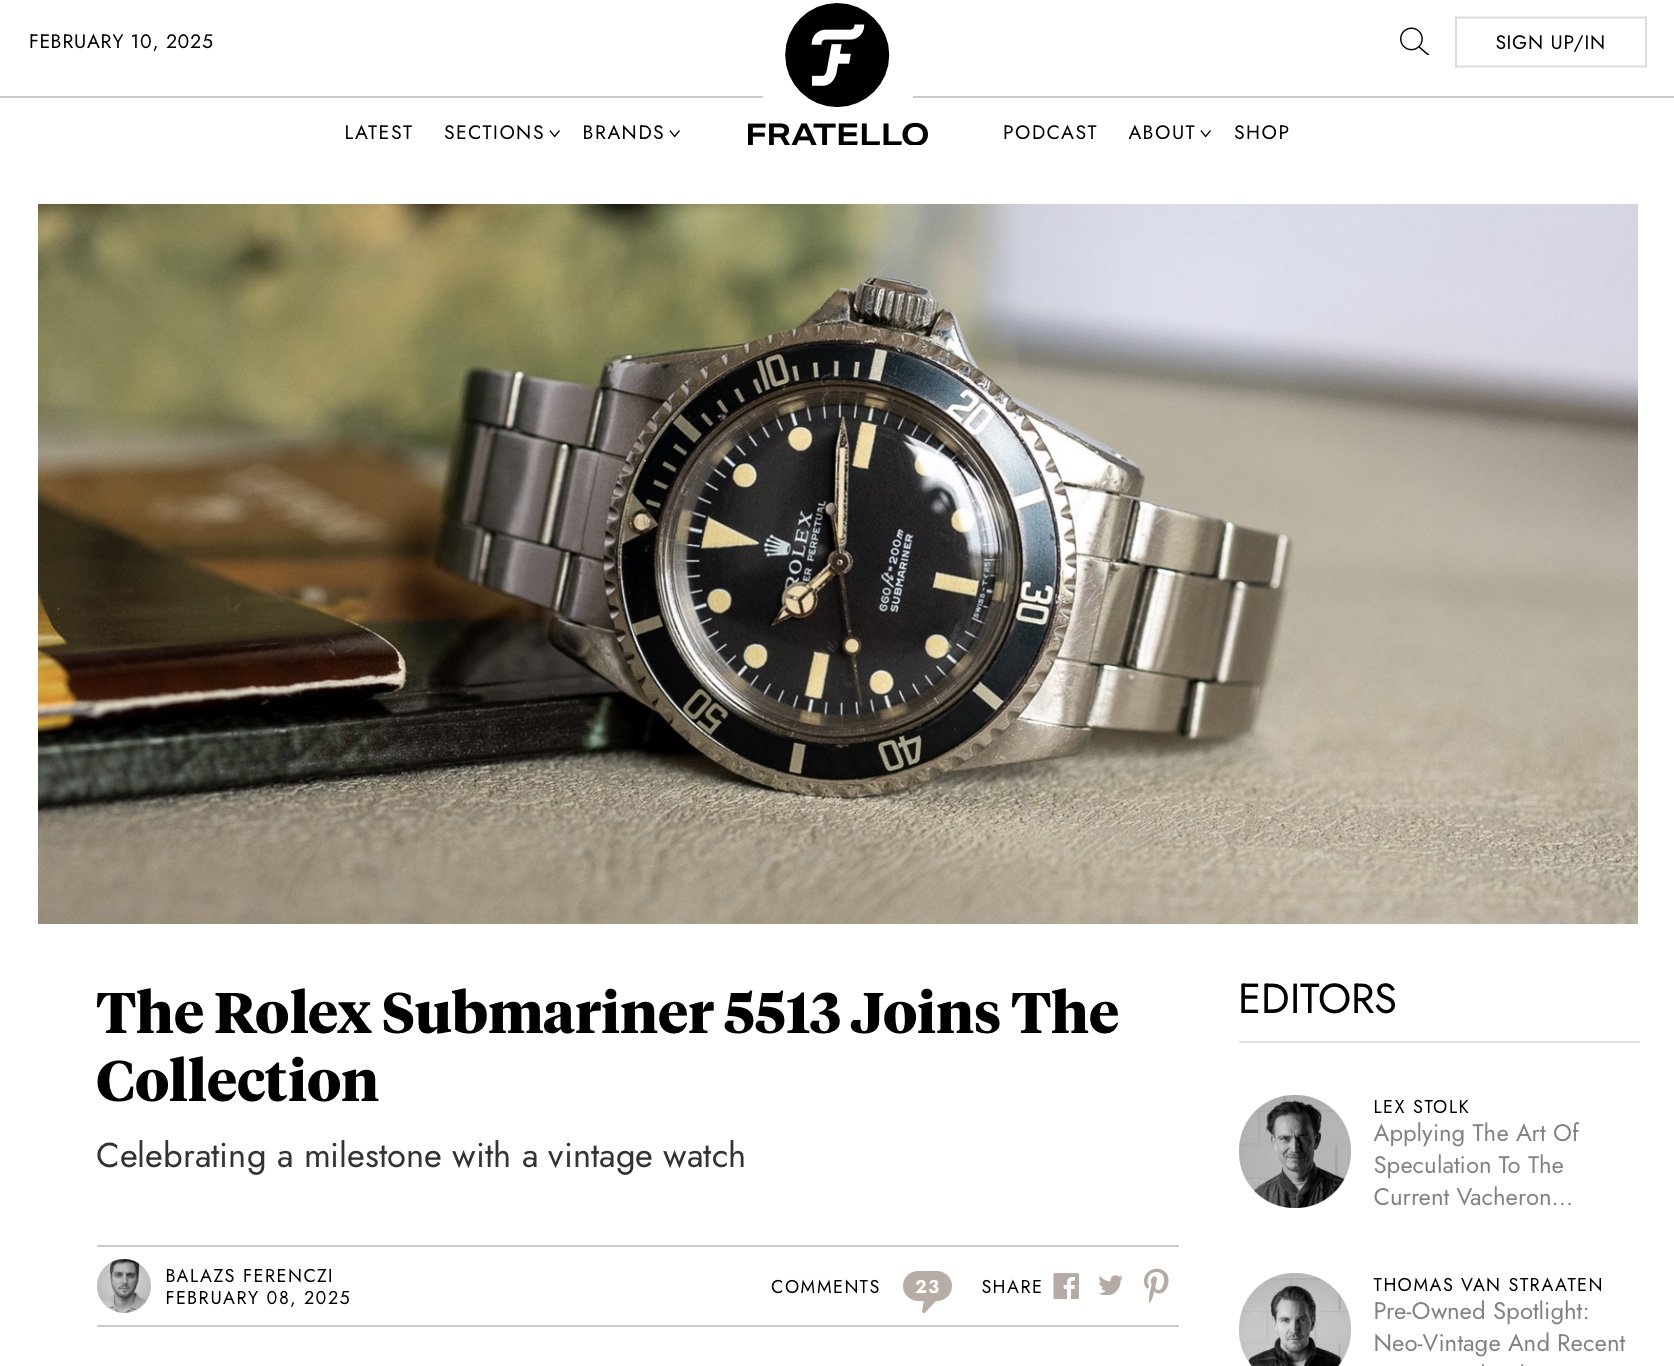Viewport: 1674px width, 1366px height.
Task: Click Thomas van Straaten's portrait
Action: (1295, 1320)
